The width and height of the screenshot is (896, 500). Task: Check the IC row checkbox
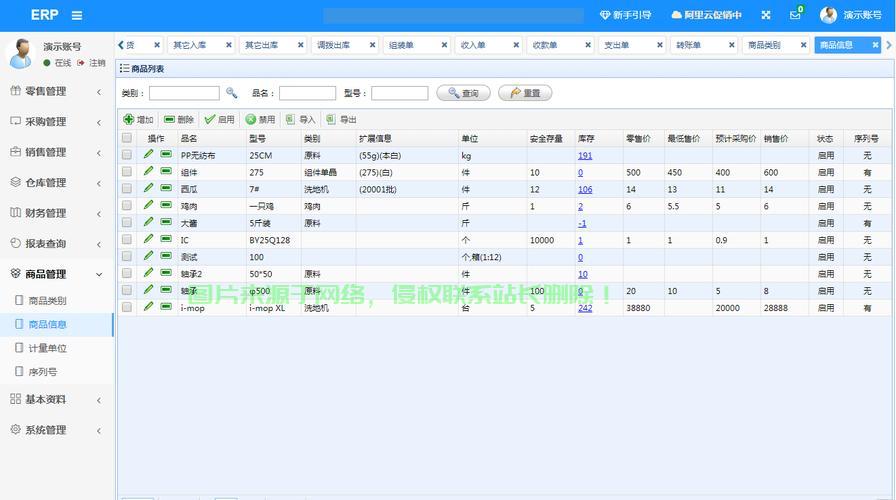tap(127, 239)
